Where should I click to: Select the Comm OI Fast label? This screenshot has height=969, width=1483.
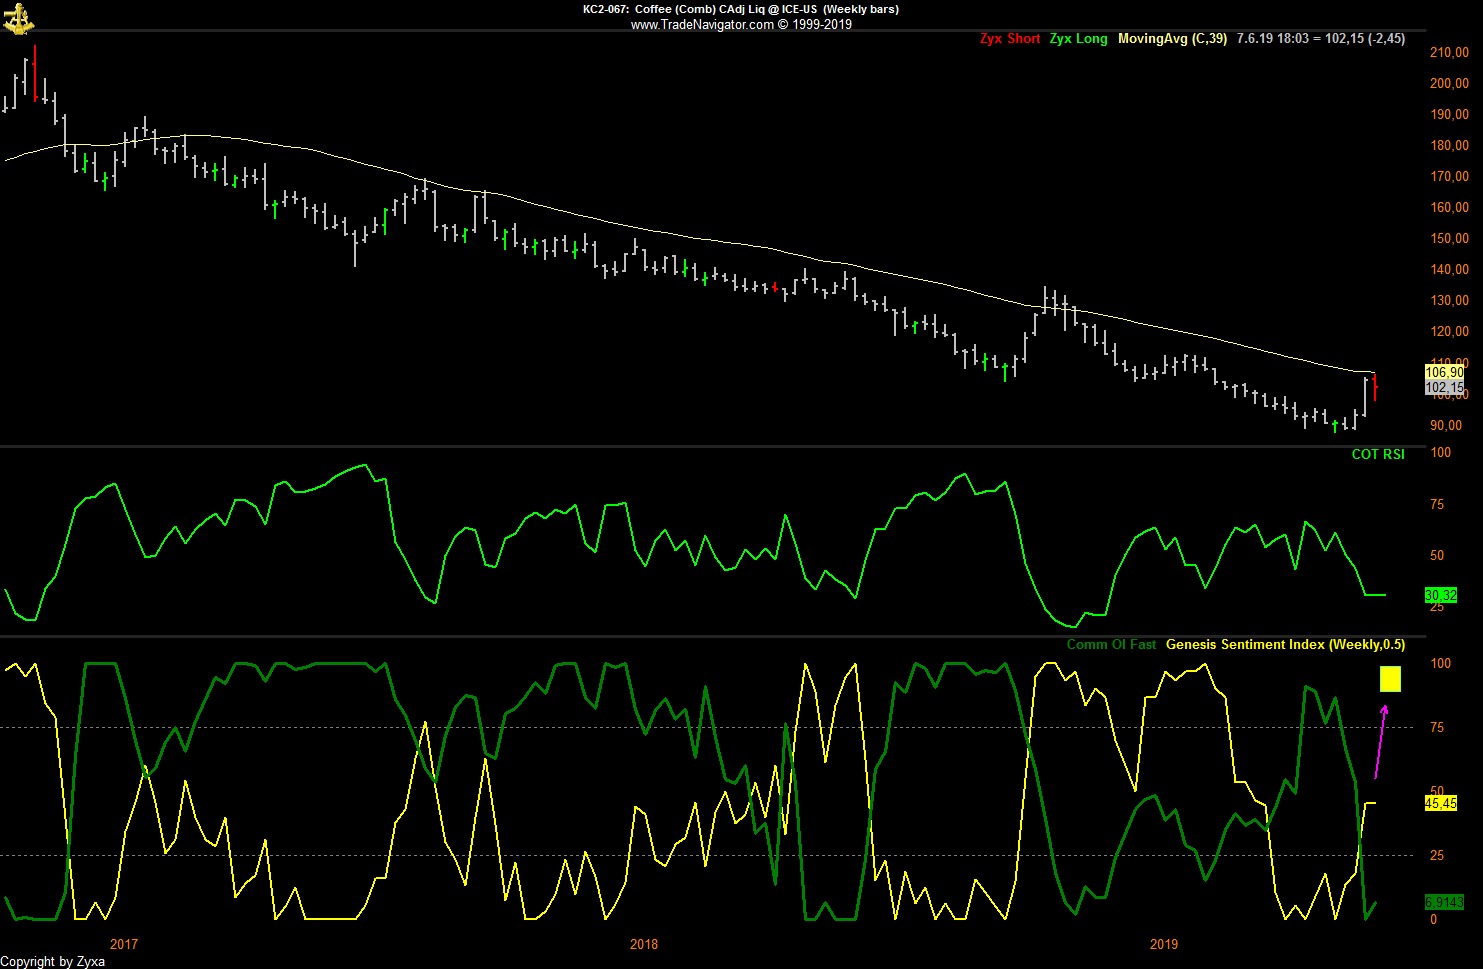[x=1111, y=645]
